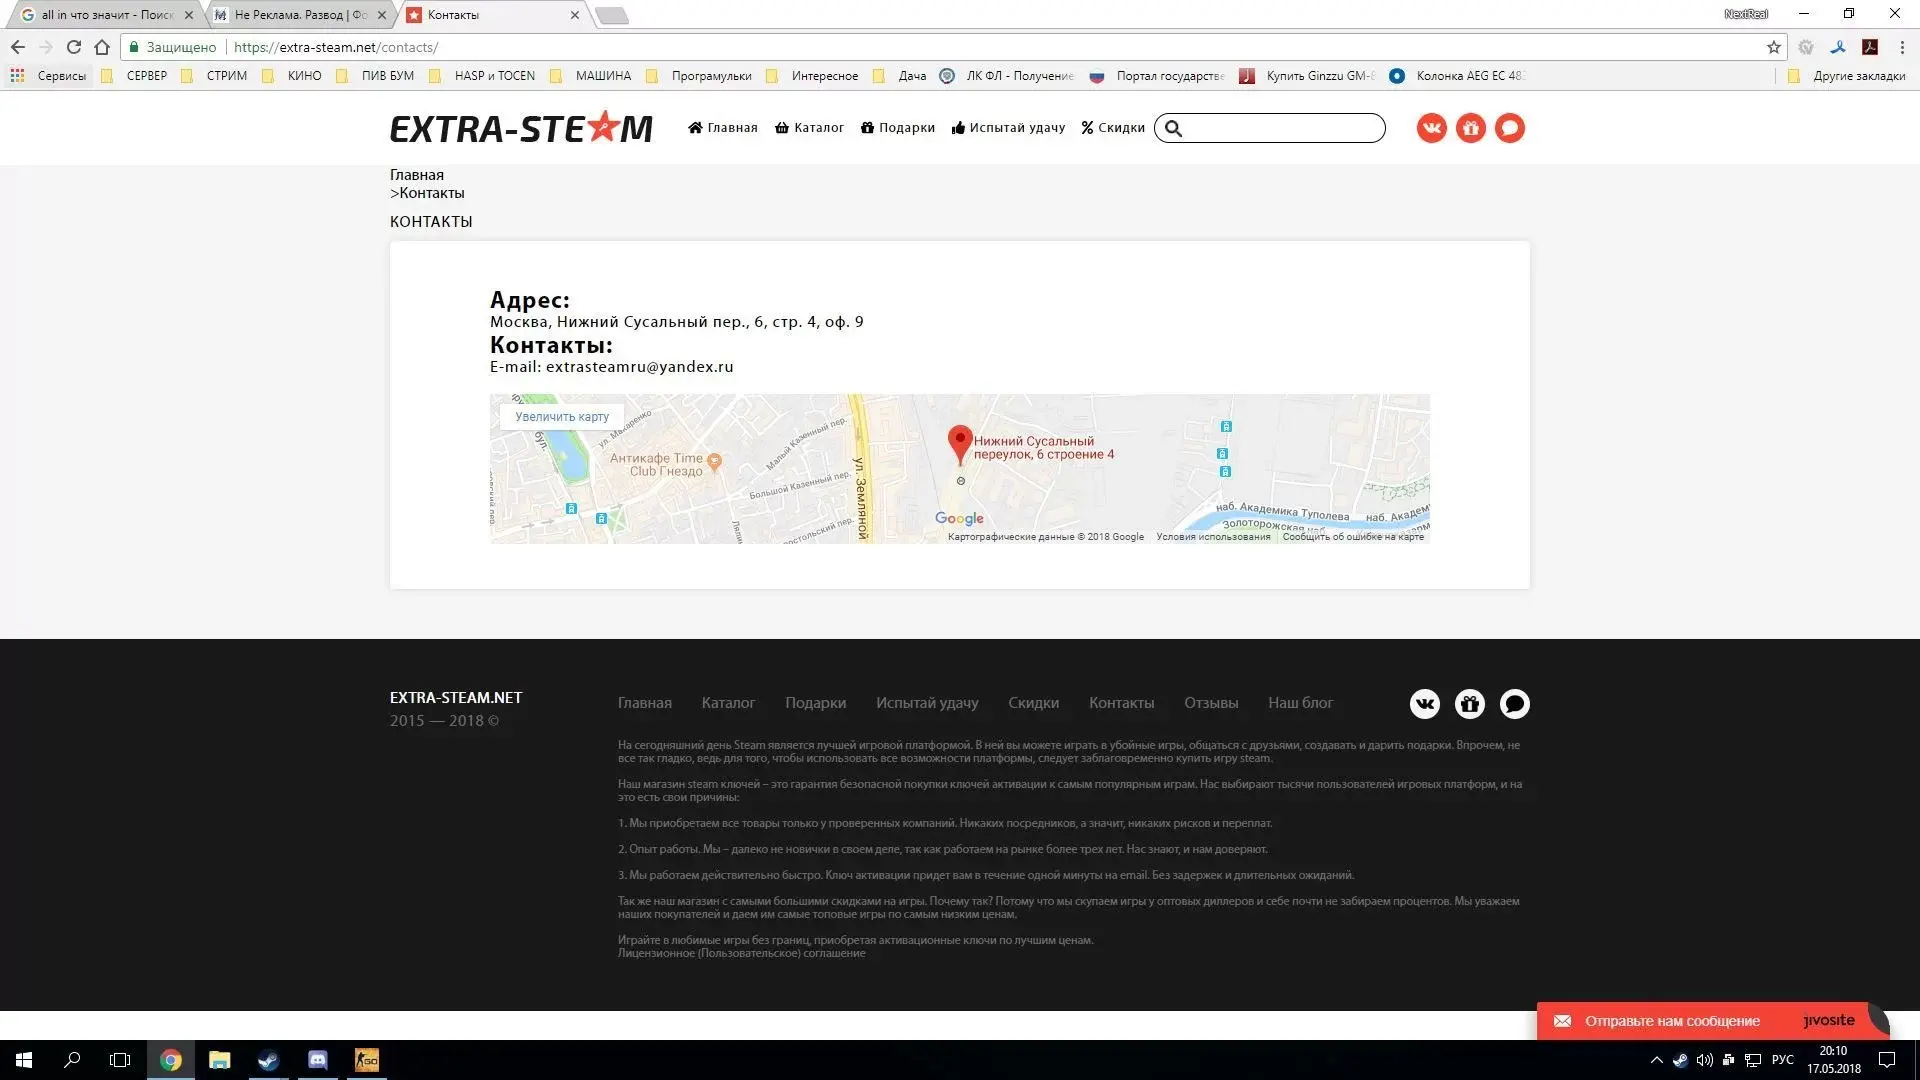The width and height of the screenshot is (1920, 1080).
Task: Open the Програмульки bookmarks folder
Action: coord(700,75)
